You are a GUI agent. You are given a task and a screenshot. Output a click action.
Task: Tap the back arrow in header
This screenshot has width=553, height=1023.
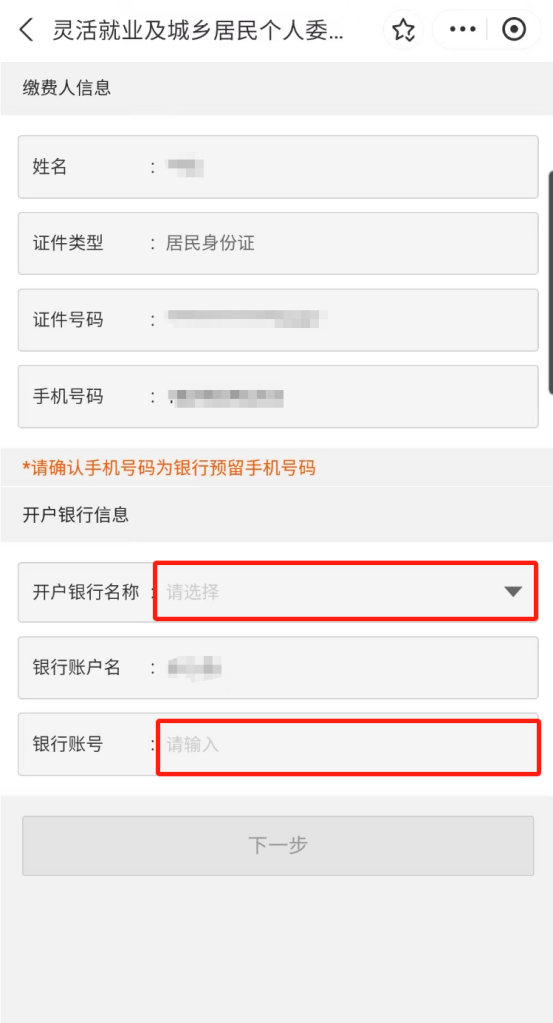[26, 30]
